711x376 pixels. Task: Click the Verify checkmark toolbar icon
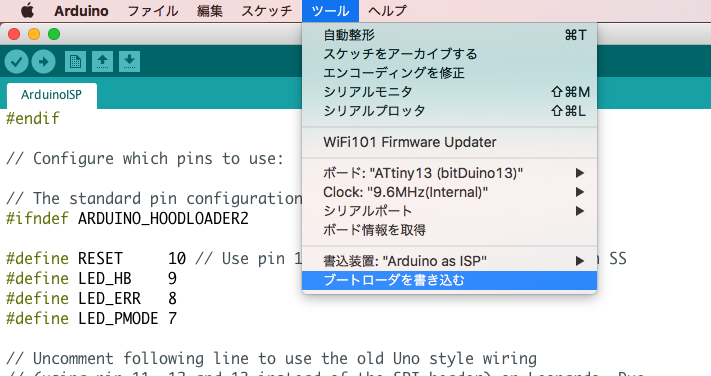(x=17, y=61)
